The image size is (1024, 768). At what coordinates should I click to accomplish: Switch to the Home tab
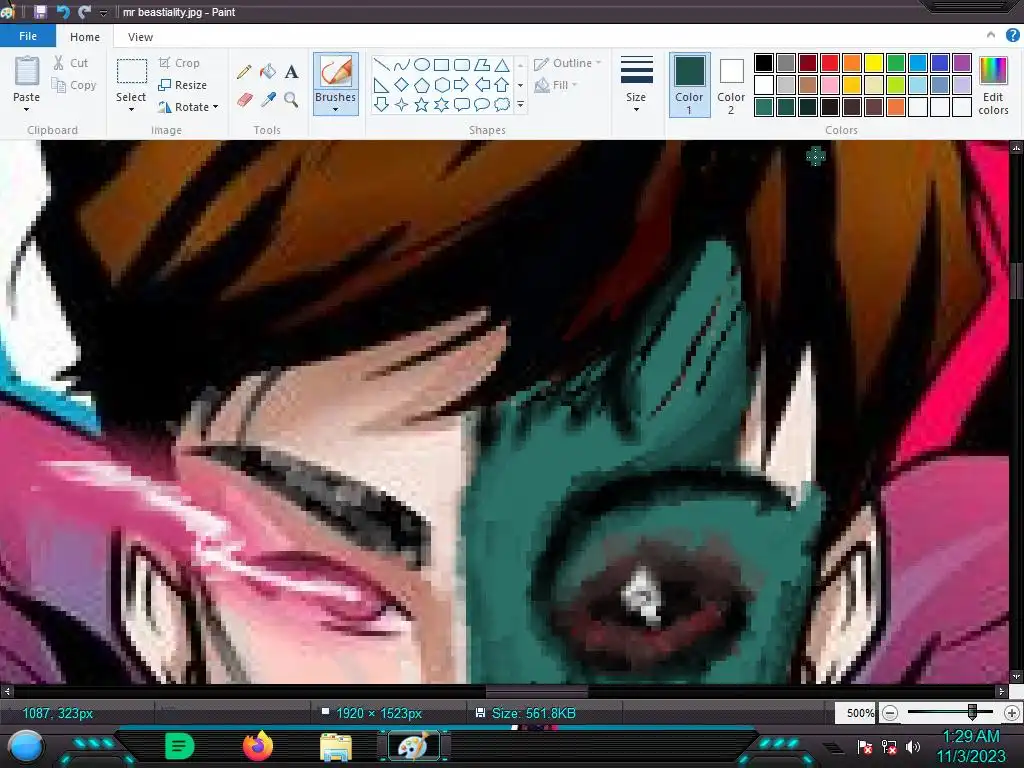tap(85, 37)
